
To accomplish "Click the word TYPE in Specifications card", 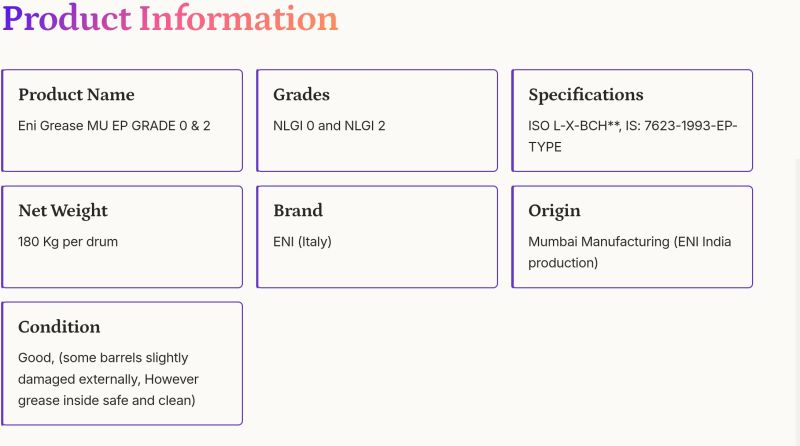I will point(545,147).
